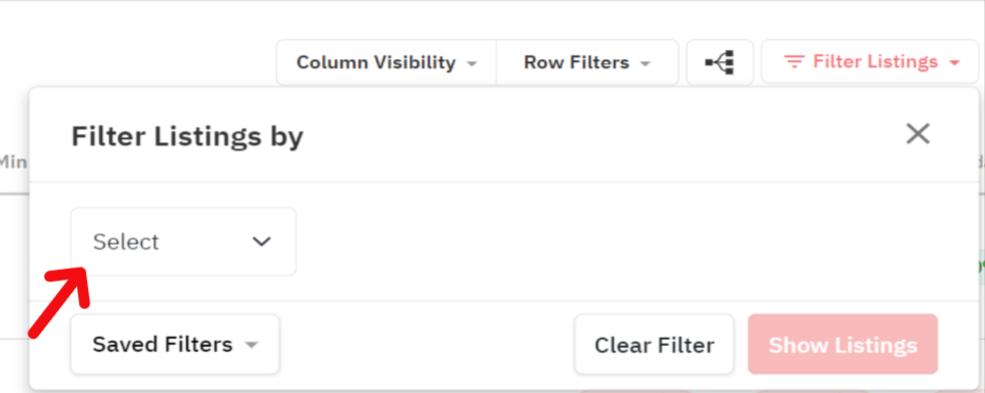The height and width of the screenshot is (393, 985).
Task: Open the hierarchy tree view icon
Action: tap(719, 62)
